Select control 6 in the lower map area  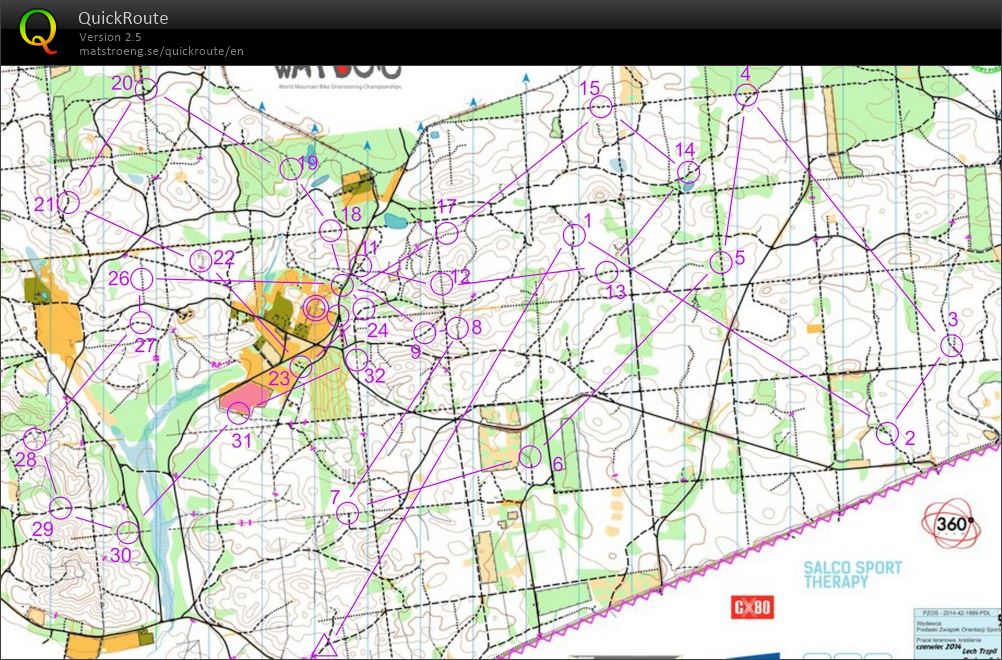530,454
